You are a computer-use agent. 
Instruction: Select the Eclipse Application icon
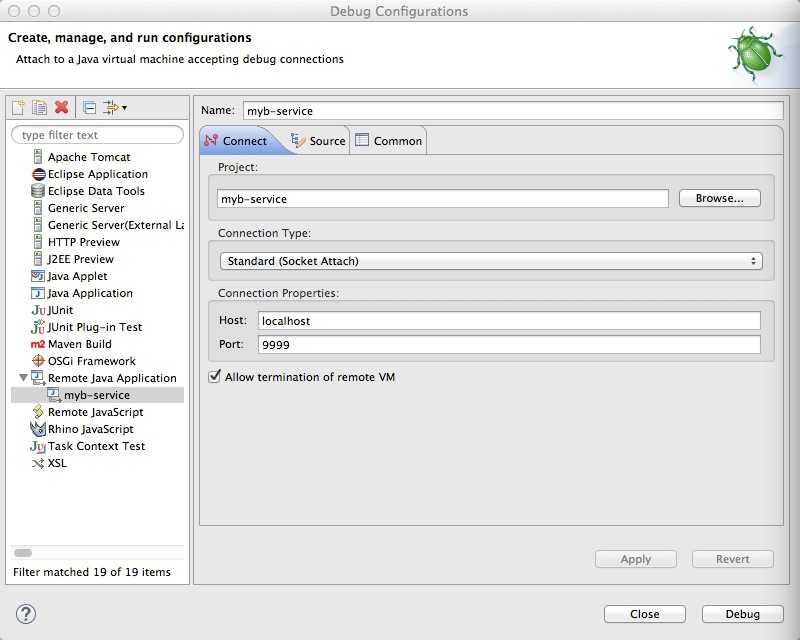(x=38, y=174)
